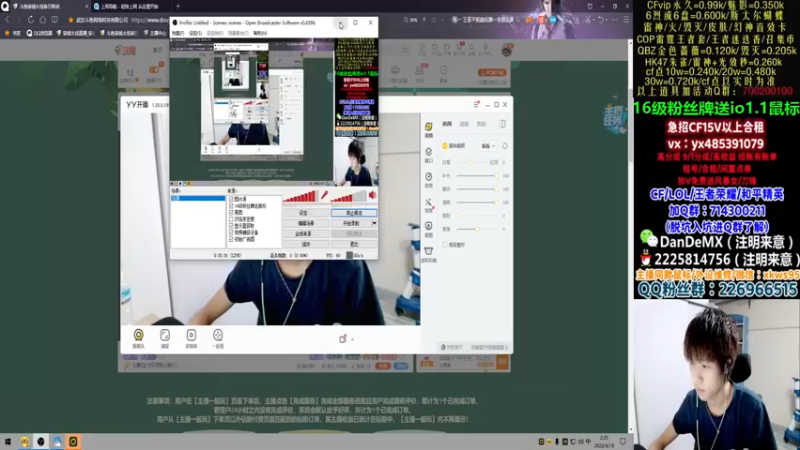Mute the microphone icon in OBS
The image size is (800, 450).
pos(324,195)
